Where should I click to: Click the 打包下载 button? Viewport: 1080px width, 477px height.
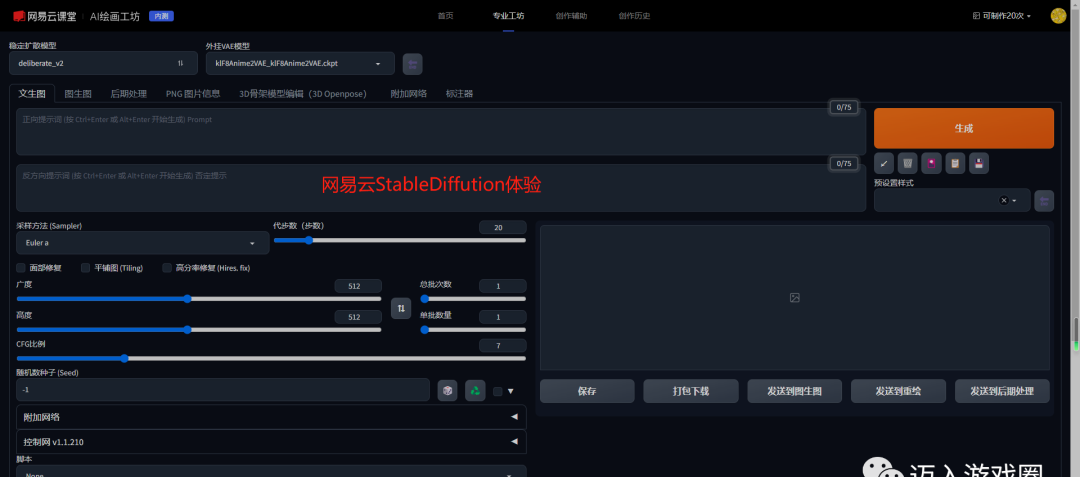[691, 391]
